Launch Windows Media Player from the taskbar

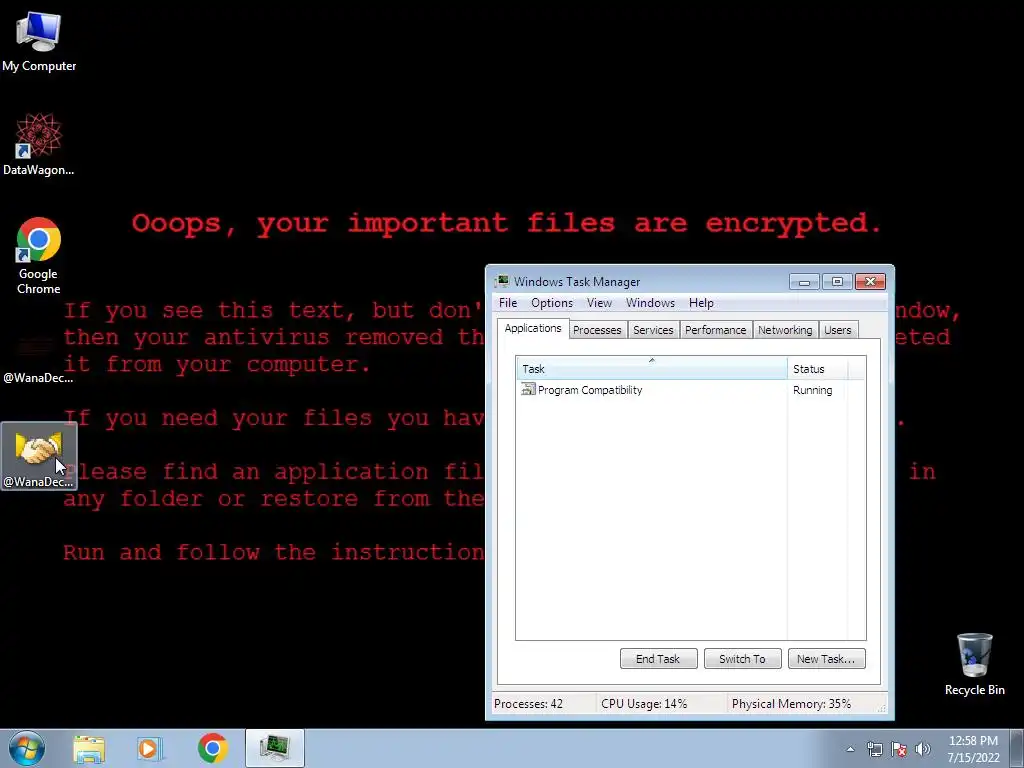pos(150,749)
